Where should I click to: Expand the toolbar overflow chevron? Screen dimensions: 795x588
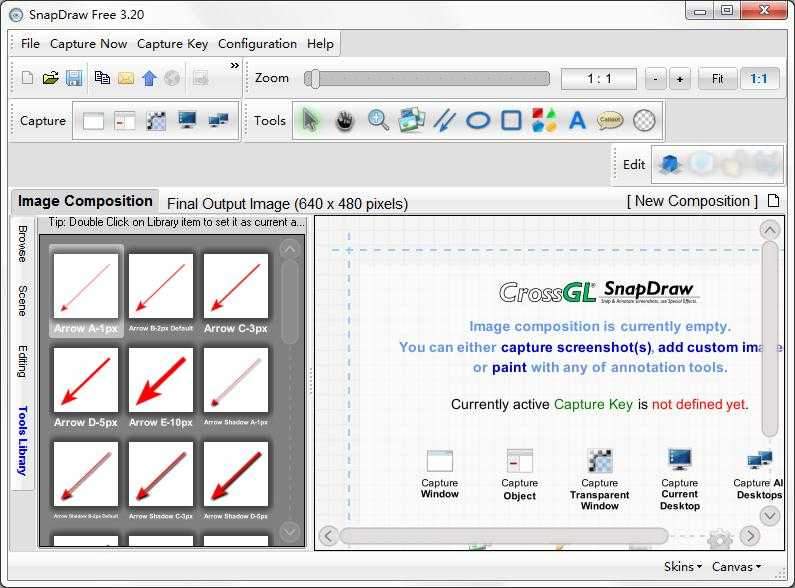pyautogui.click(x=235, y=66)
